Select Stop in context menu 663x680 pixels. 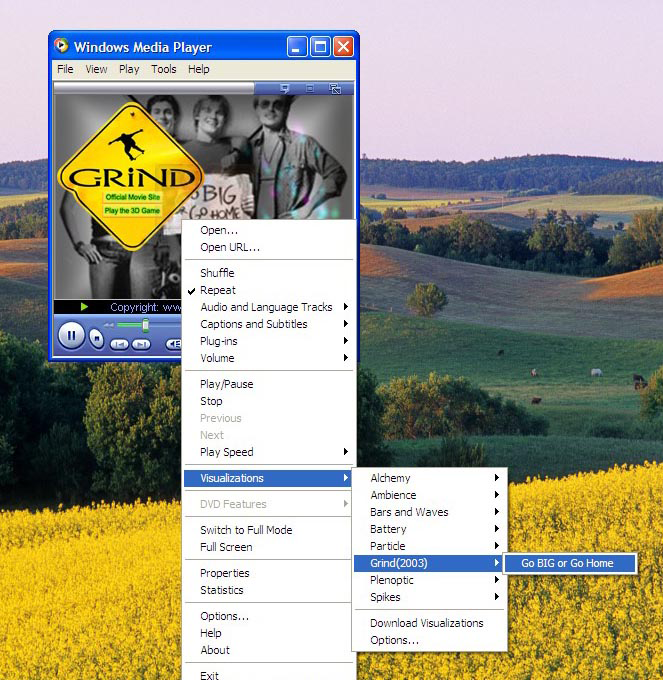268,401
